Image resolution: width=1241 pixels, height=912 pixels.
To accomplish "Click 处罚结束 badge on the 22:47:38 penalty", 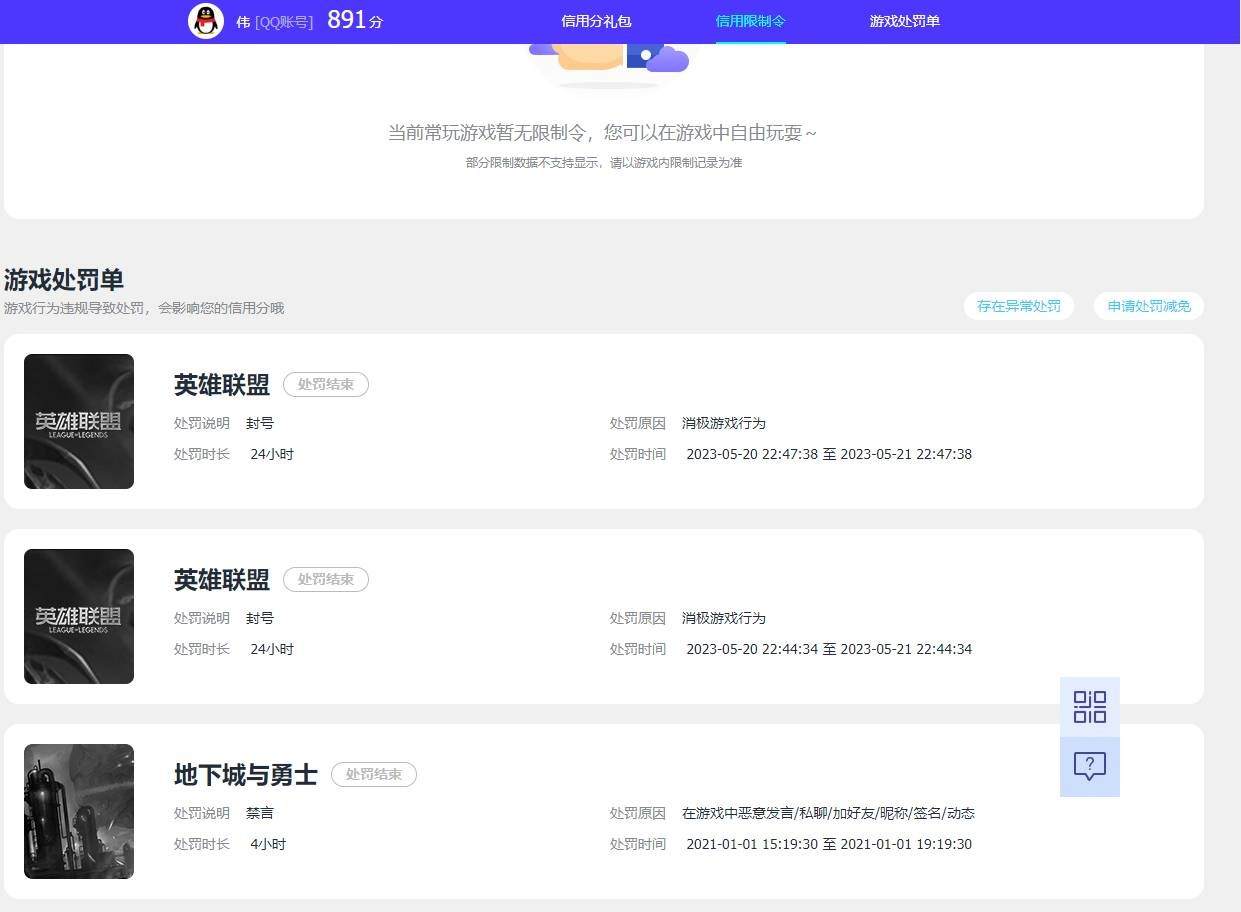I will (x=326, y=384).
